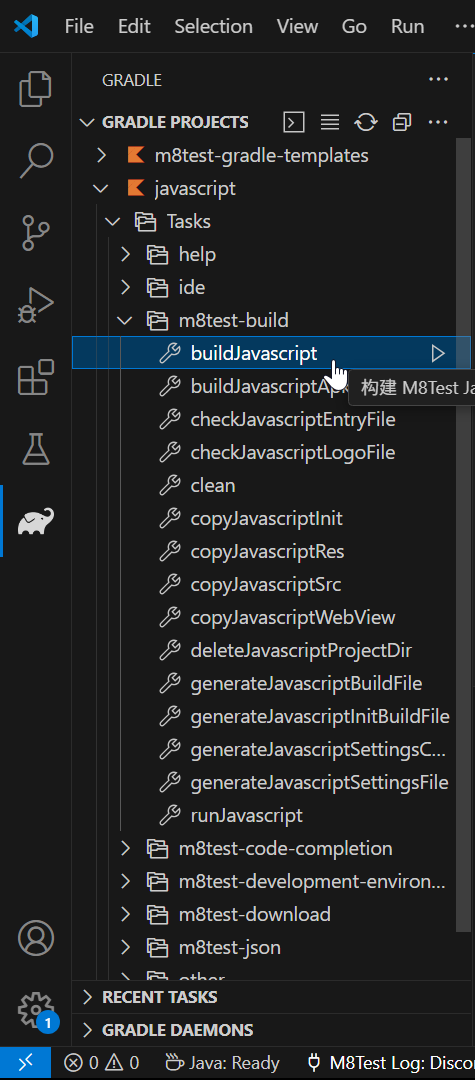Click the Java: Ready status item

coord(222,1063)
